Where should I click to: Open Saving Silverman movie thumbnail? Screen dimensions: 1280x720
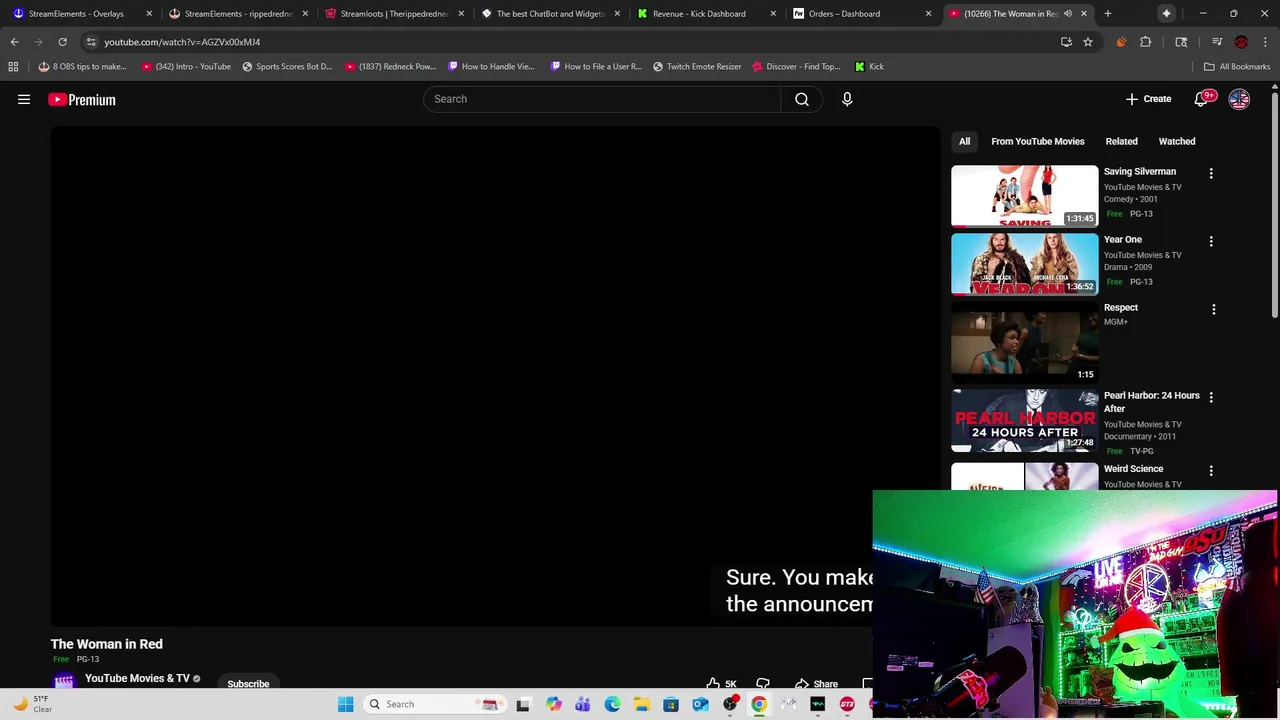coord(1024,196)
